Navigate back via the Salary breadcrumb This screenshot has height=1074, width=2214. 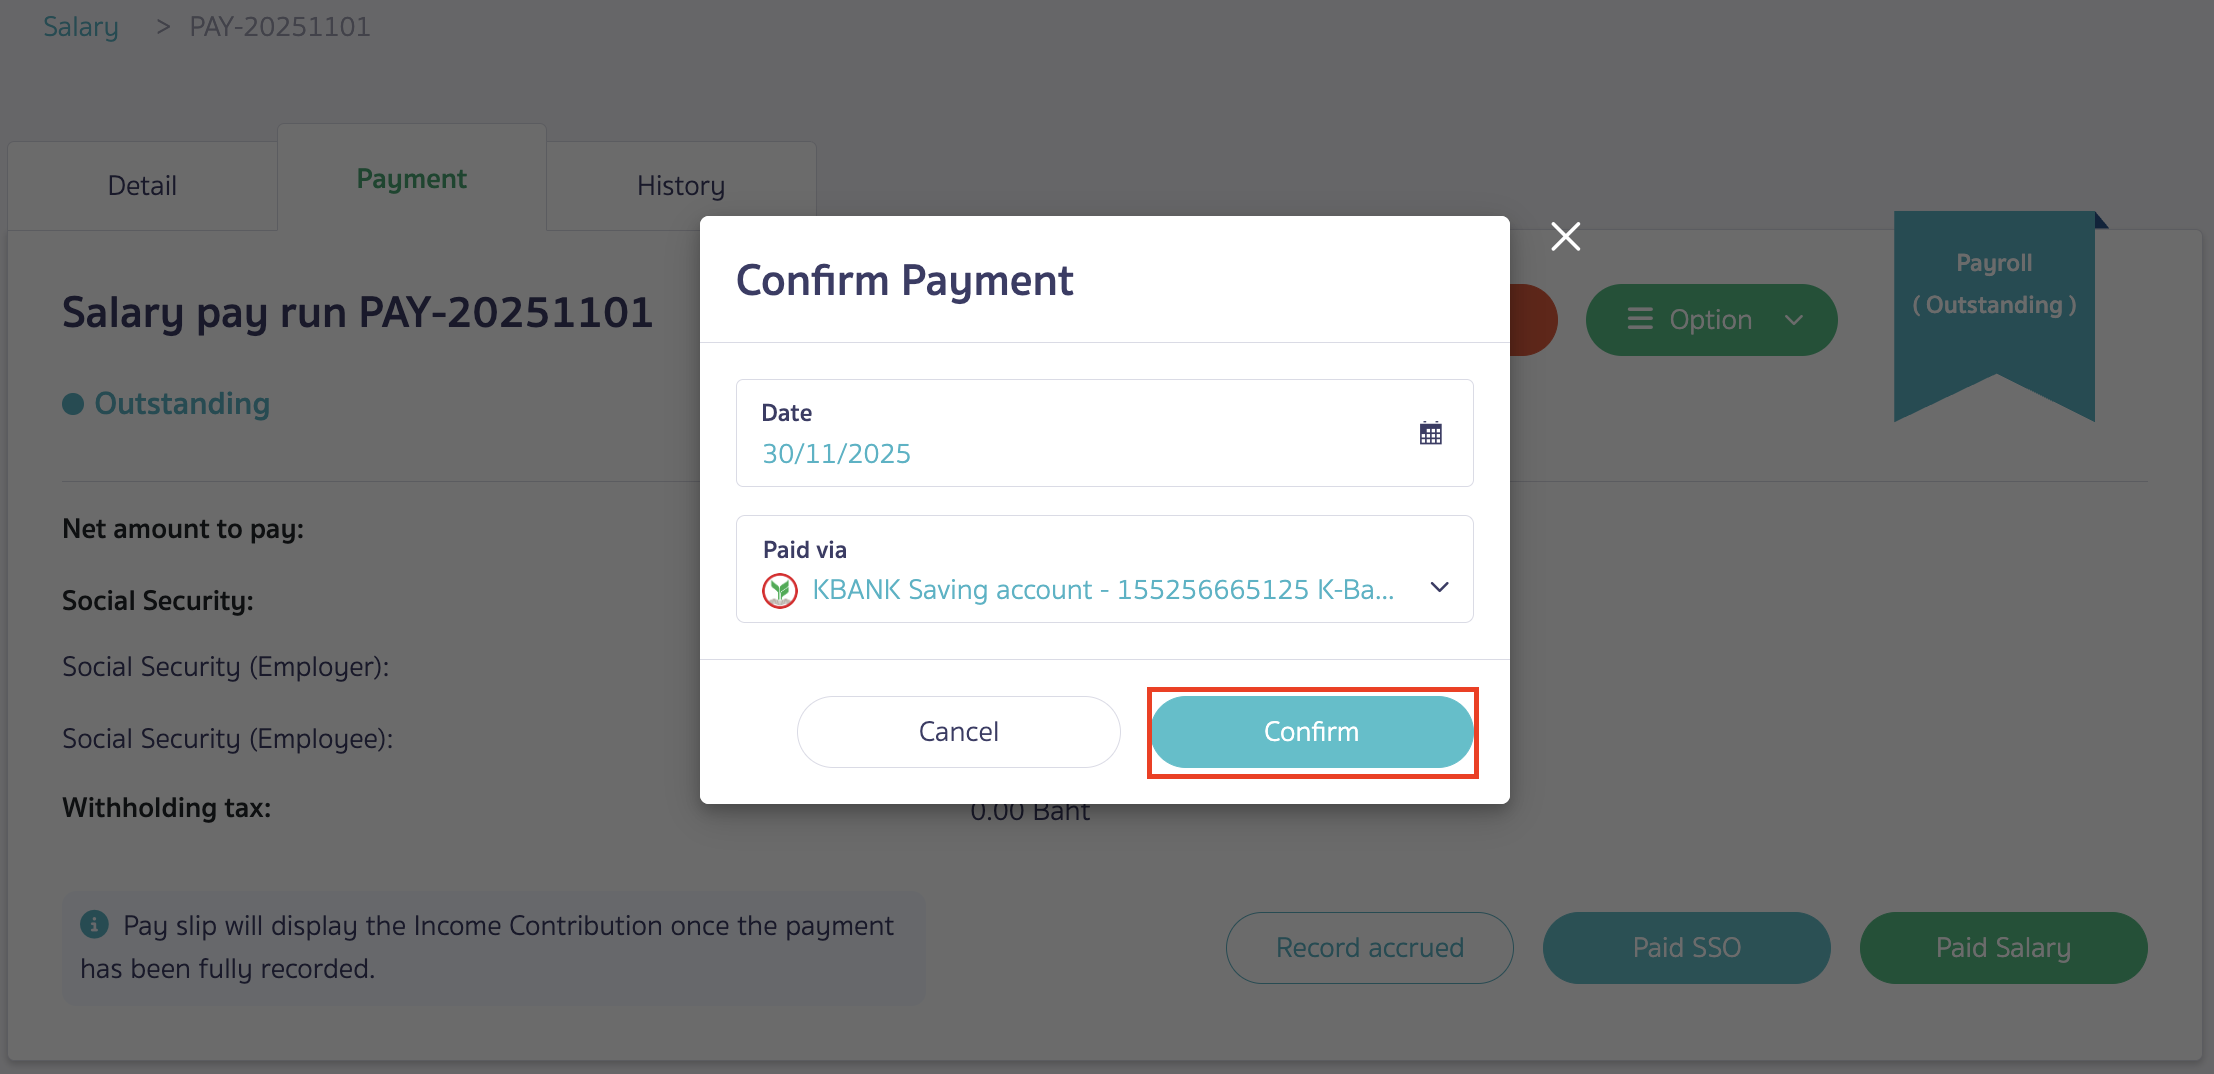click(80, 26)
